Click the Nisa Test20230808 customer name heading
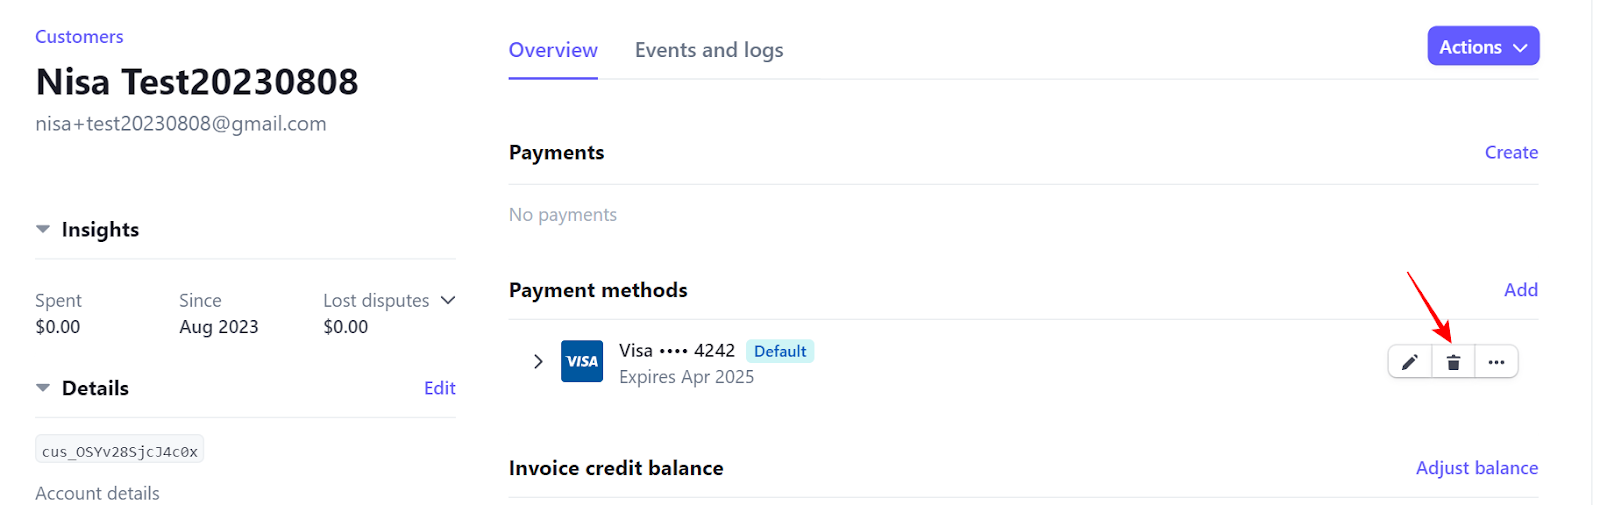The image size is (1600, 505). [197, 82]
